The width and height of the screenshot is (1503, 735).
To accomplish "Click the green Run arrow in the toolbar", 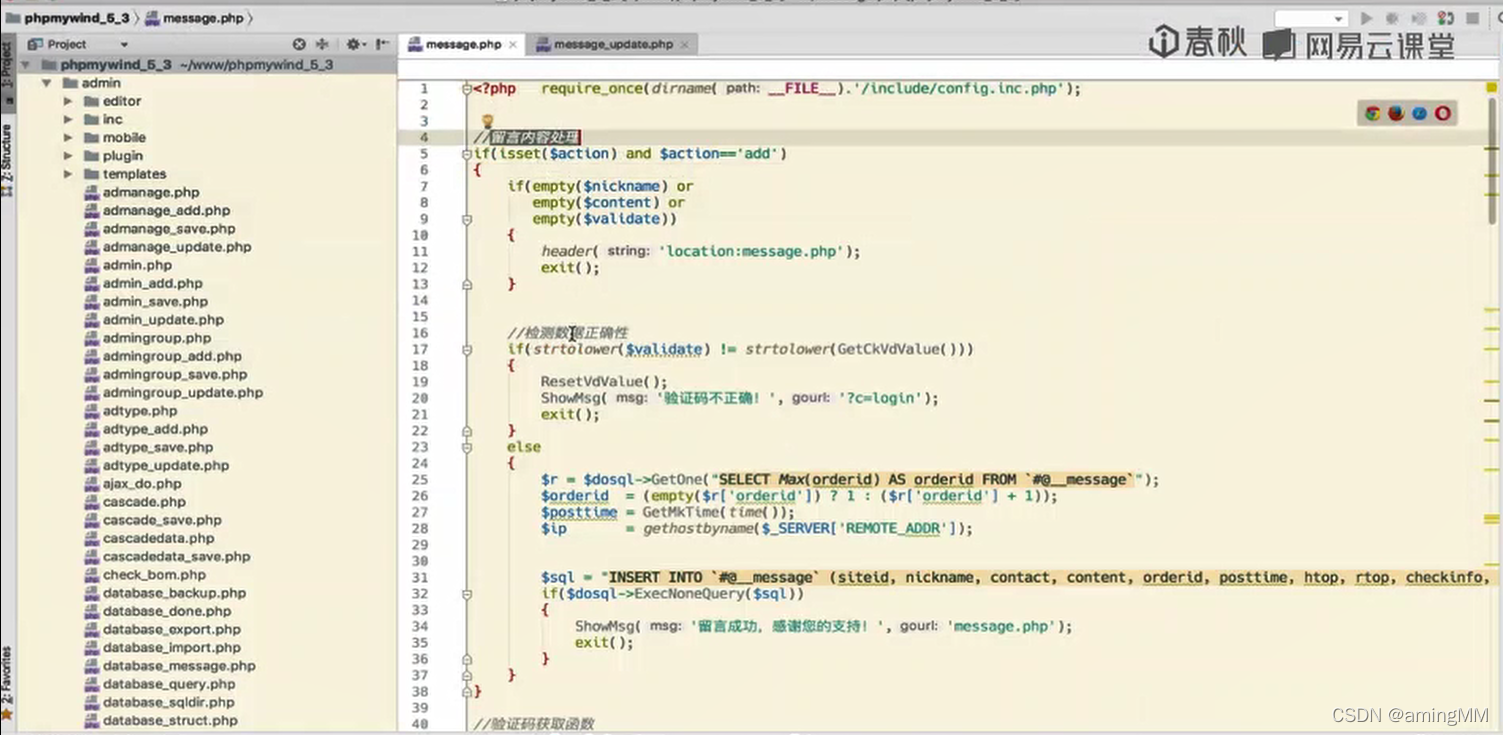I will (1367, 18).
